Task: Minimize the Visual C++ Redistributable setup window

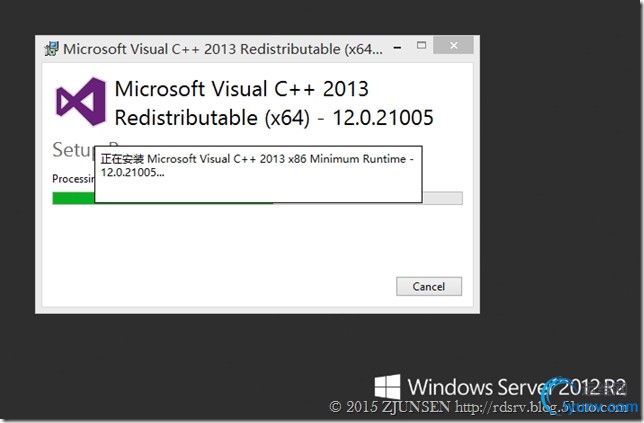Action: pyautogui.click(x=397, y=46)
